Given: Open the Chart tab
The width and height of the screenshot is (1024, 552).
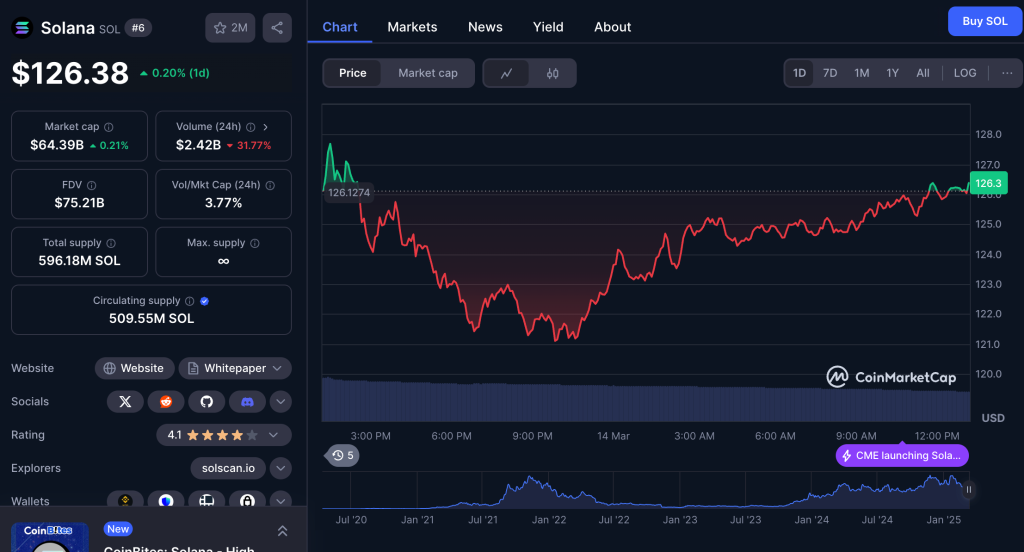Looking at the screenshot, I should [x=340, y=27].
